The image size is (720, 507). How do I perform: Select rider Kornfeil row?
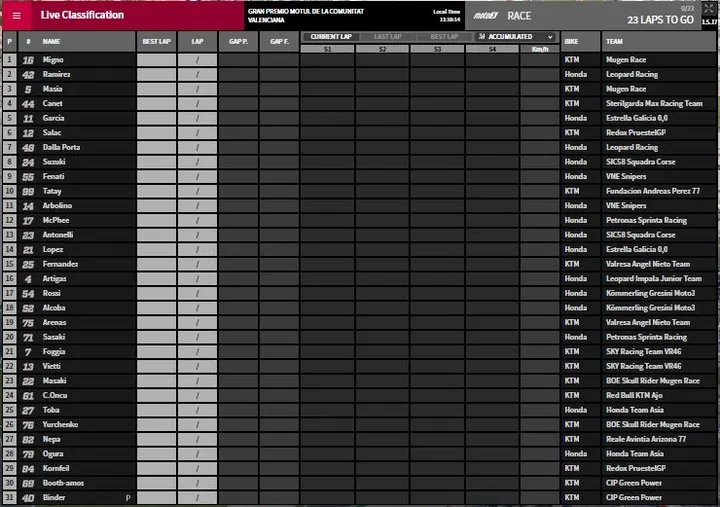click(360, 468)
